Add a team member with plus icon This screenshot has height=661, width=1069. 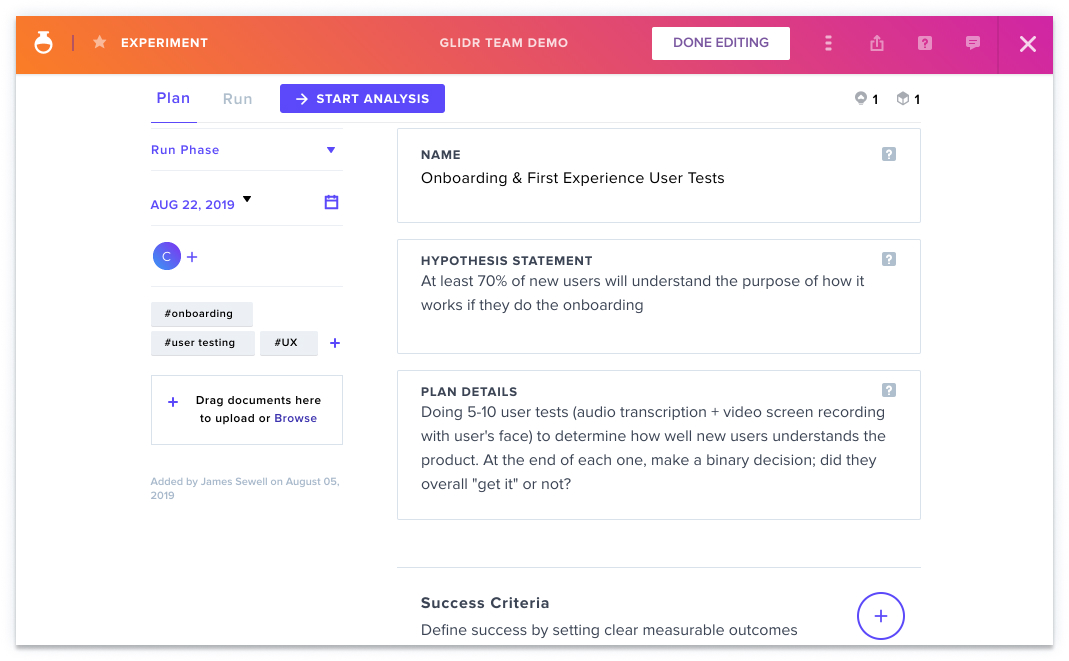coord(192,257)
